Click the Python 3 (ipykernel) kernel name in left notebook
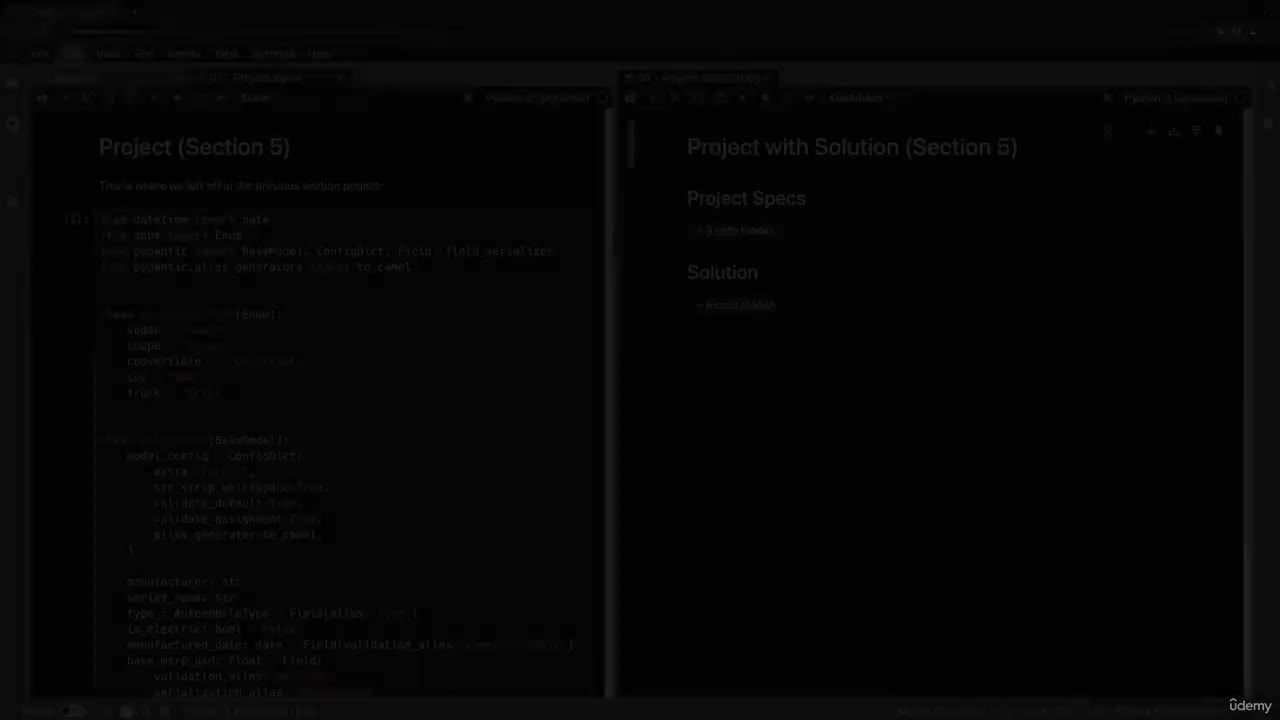1280x720 pixels. pos(536,98)
